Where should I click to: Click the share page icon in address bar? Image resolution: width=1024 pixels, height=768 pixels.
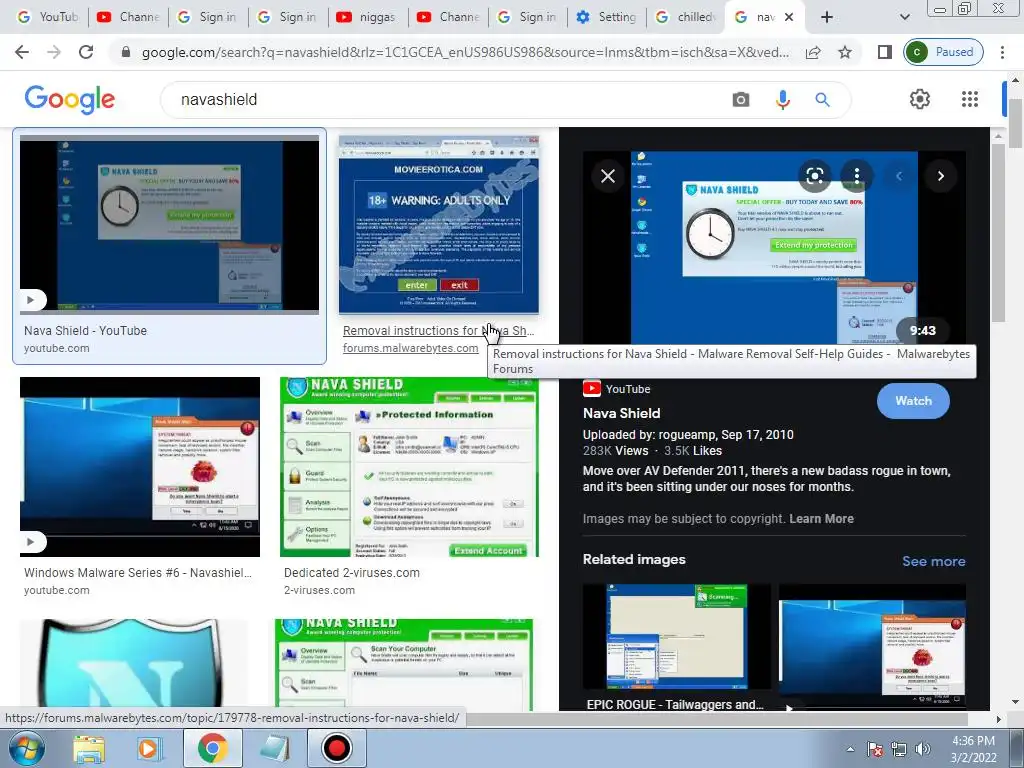(813, 52)
